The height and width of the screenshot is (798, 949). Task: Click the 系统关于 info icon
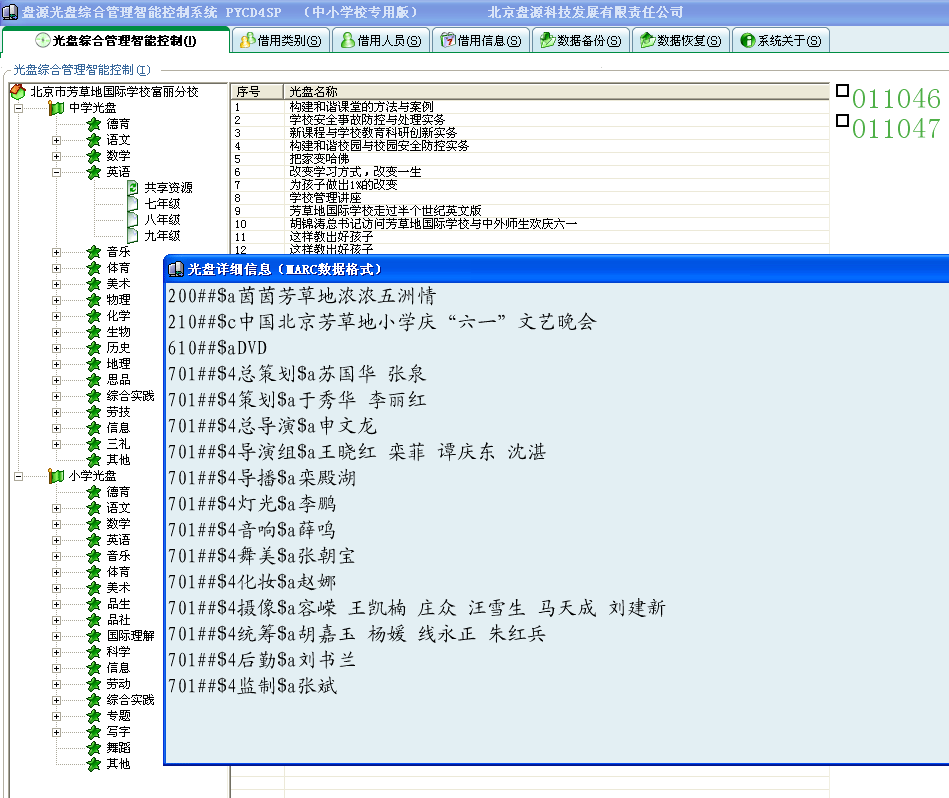pyautogui.click(x=748, y=41)
